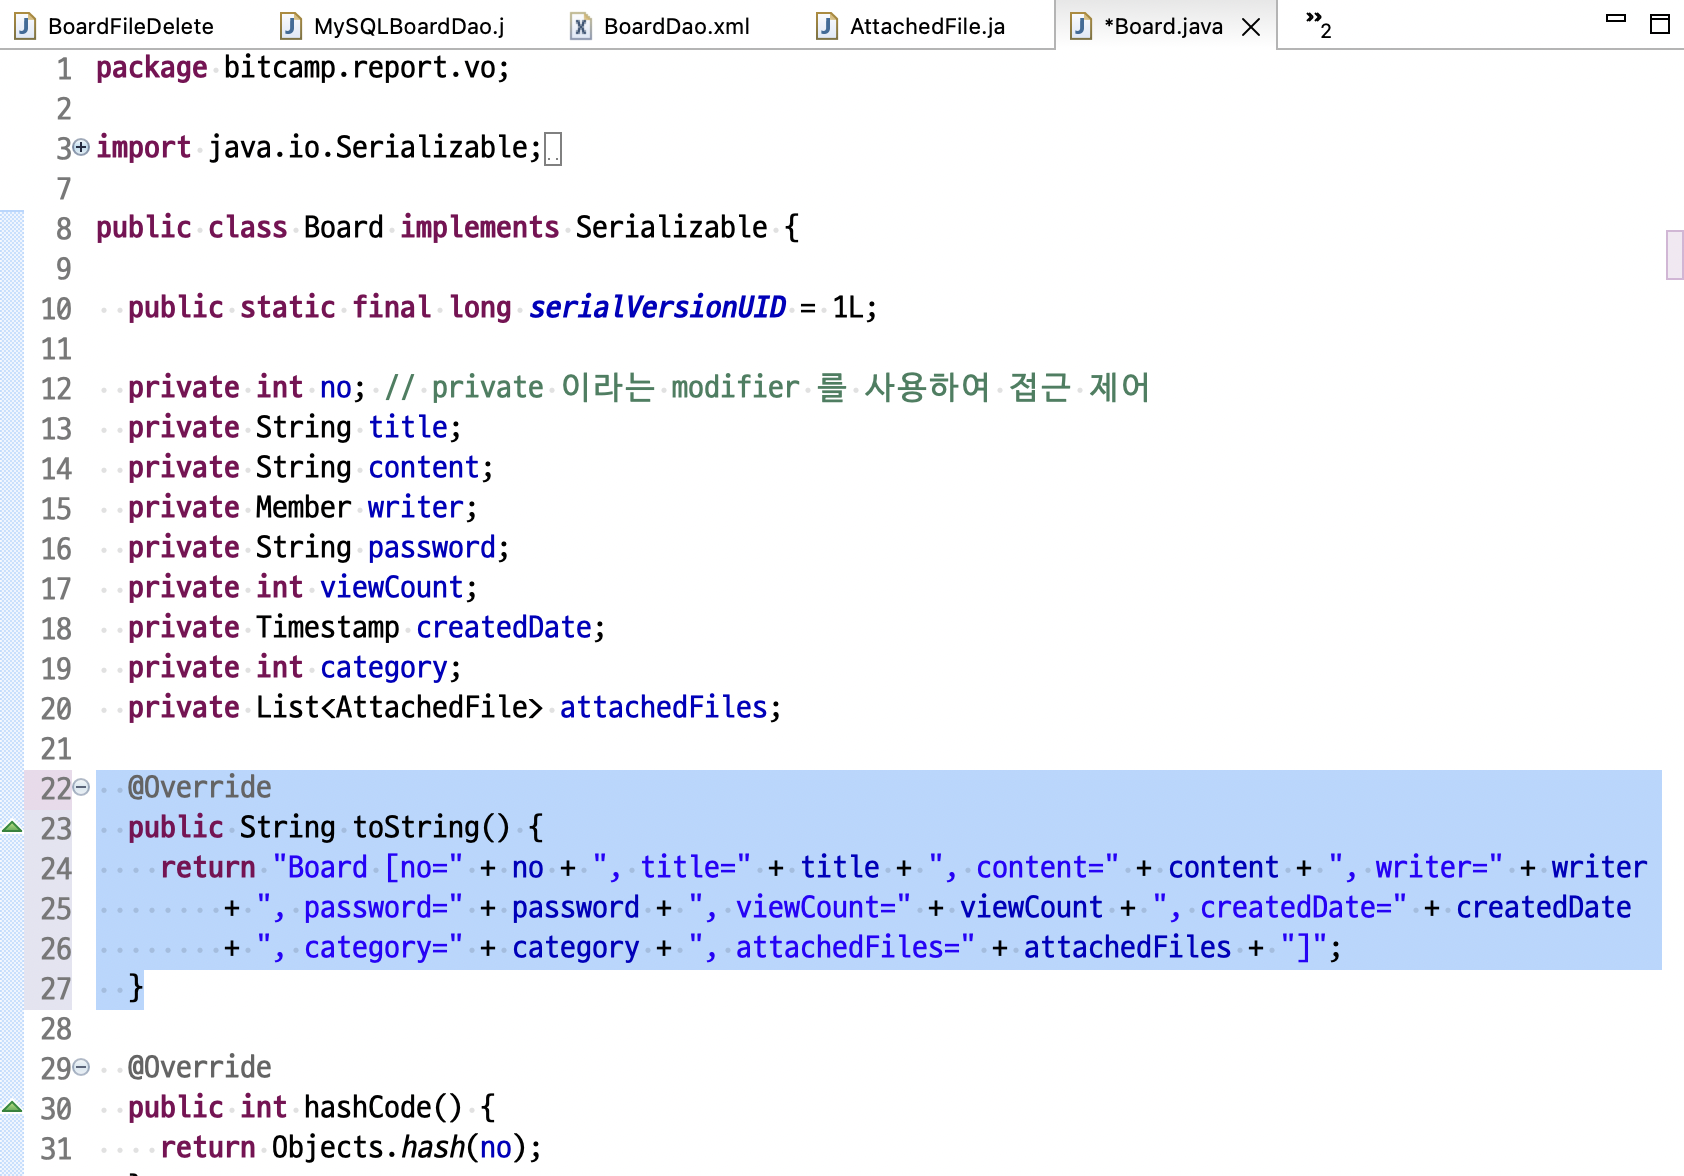Click the string "Board [no=" on line 24
The height and width of the screenshot is (1176, 1684).
(x=367, y=867)
